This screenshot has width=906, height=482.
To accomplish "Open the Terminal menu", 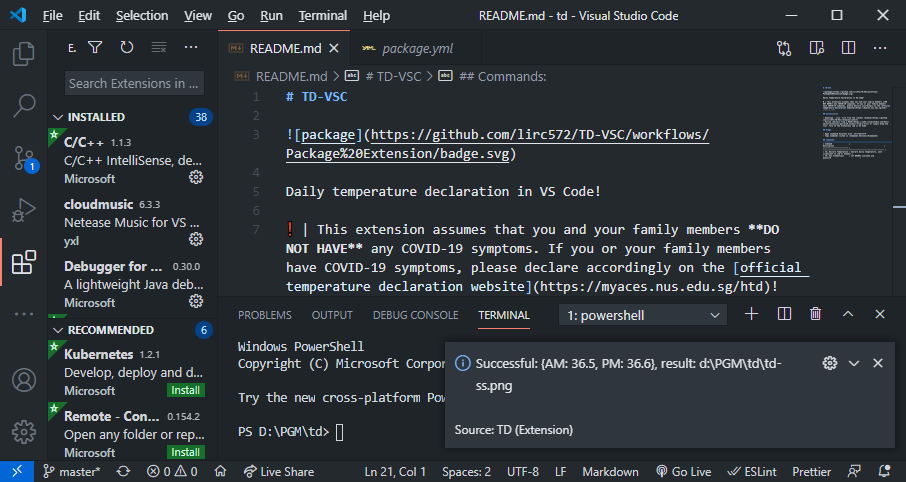I will [x=322, y=16].
